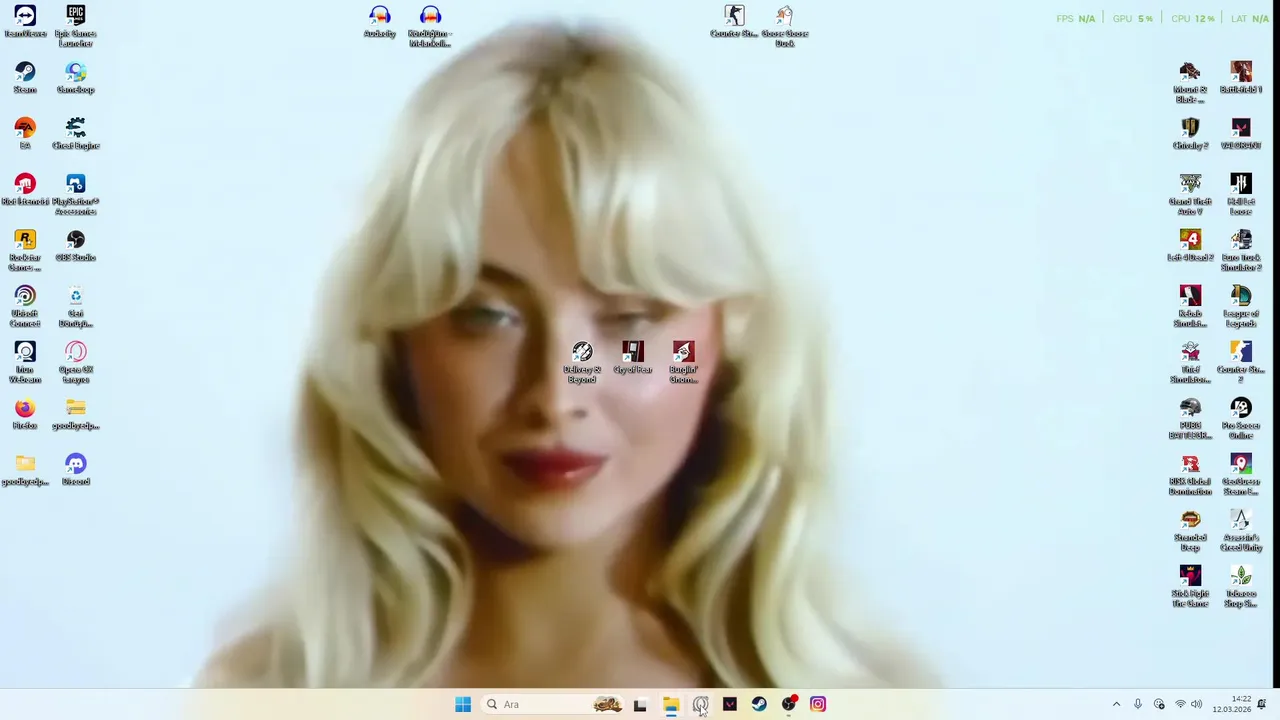Click the microphone icon in system tray
Screen dimensions: 1280x720
(x=1138, y=704)
